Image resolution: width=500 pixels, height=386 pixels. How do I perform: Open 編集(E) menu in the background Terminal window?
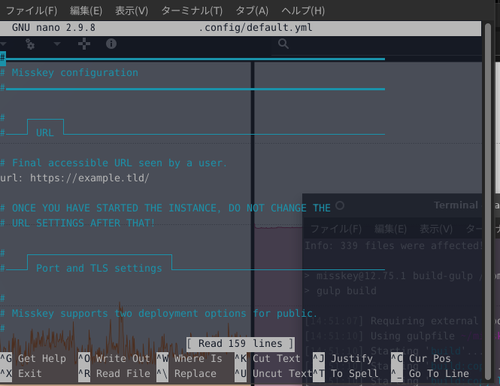coord(391,229)
